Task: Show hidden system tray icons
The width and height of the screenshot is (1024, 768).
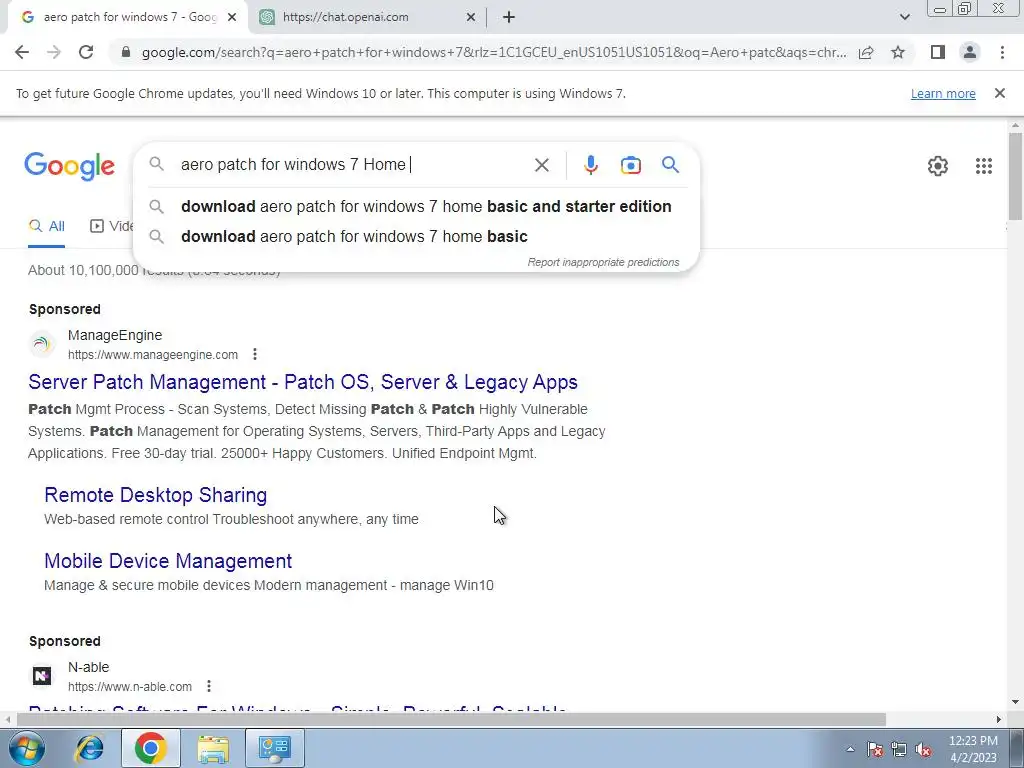Action: point(850,749)
